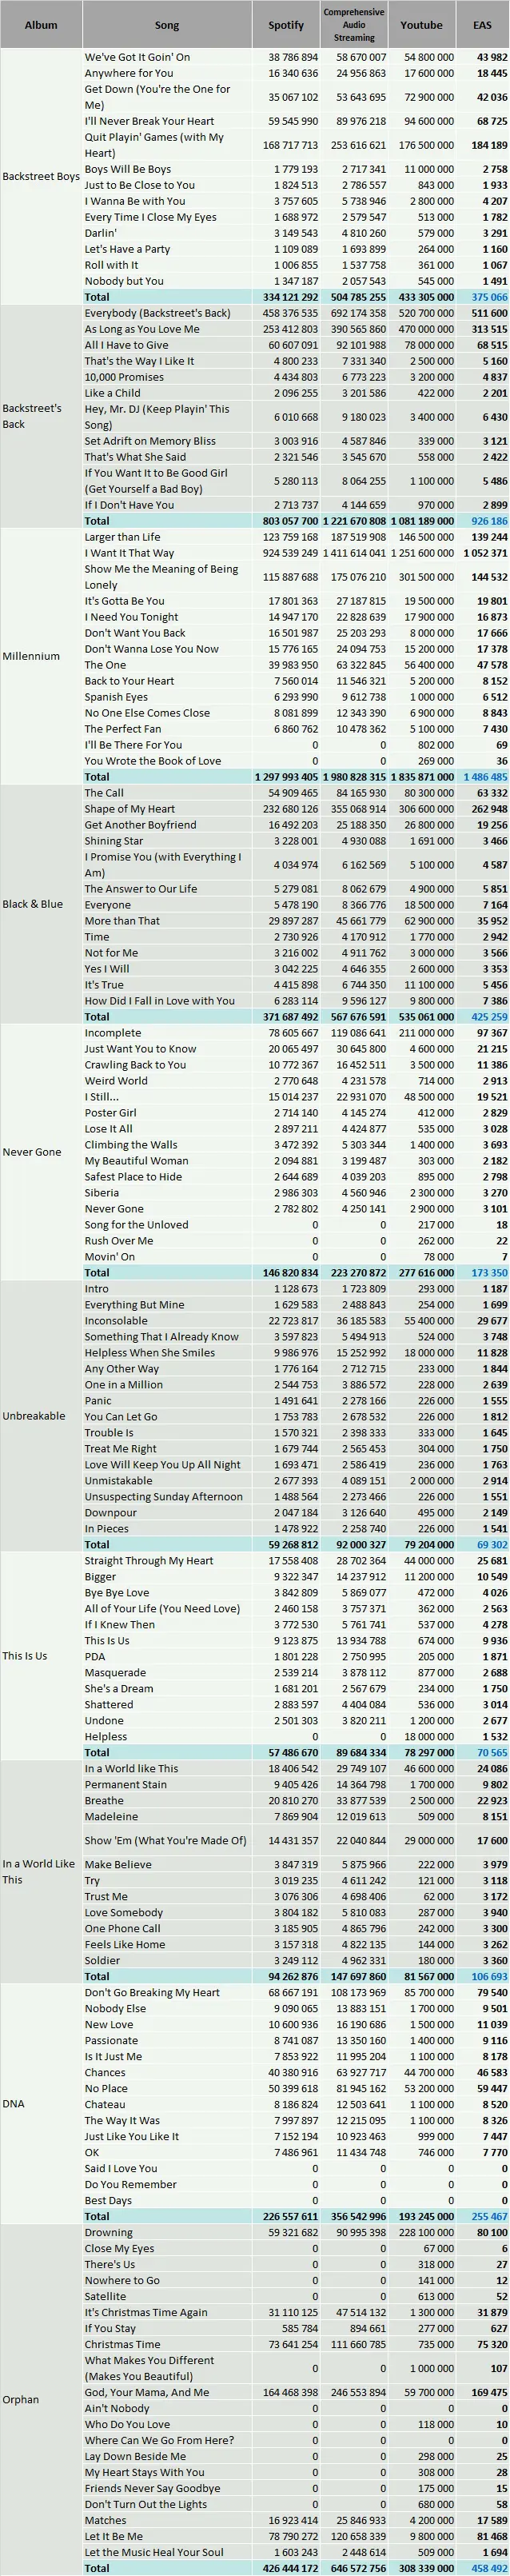Click the EAS column header
This screenshot has height=2576, width=510.
482,25
